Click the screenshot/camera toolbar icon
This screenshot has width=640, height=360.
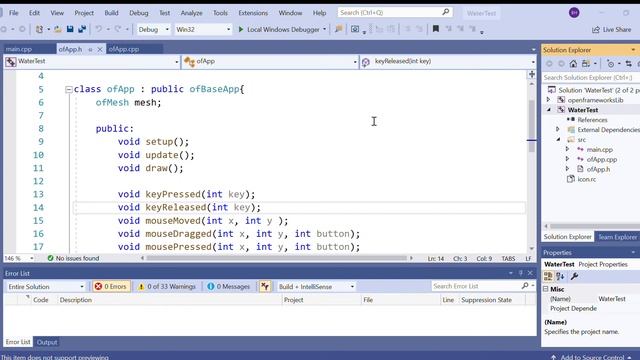click(355, 29)
